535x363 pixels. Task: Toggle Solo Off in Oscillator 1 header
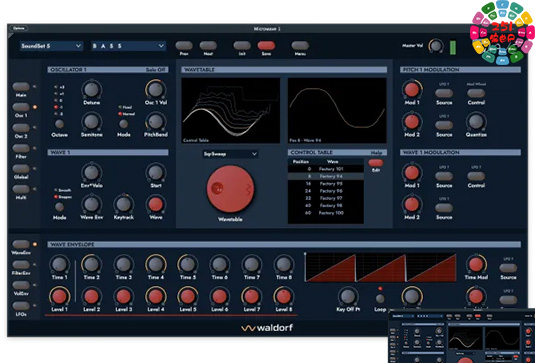click(156, 70)
